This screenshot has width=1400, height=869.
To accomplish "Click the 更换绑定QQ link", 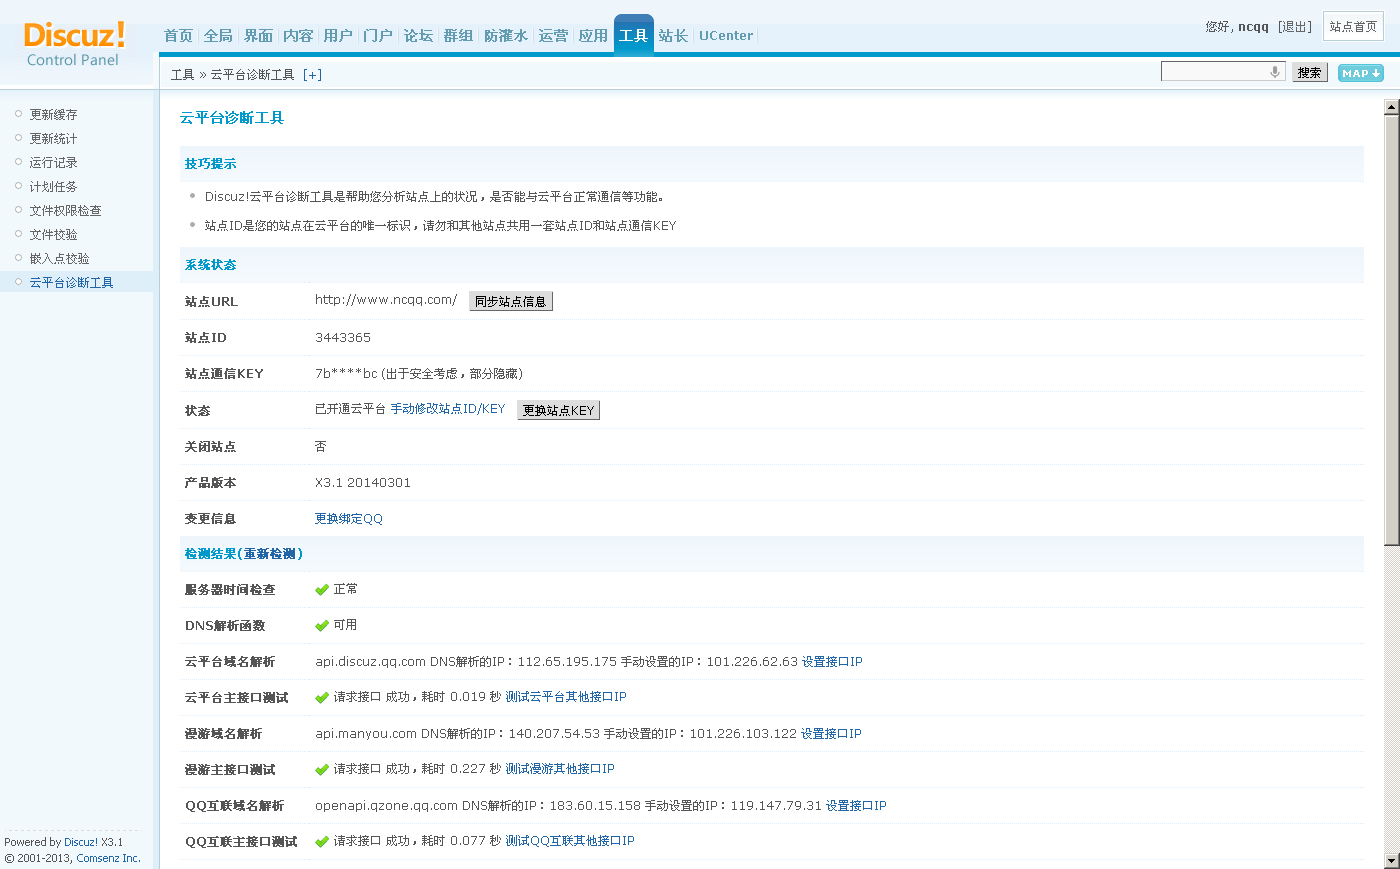I will (348, 519).
